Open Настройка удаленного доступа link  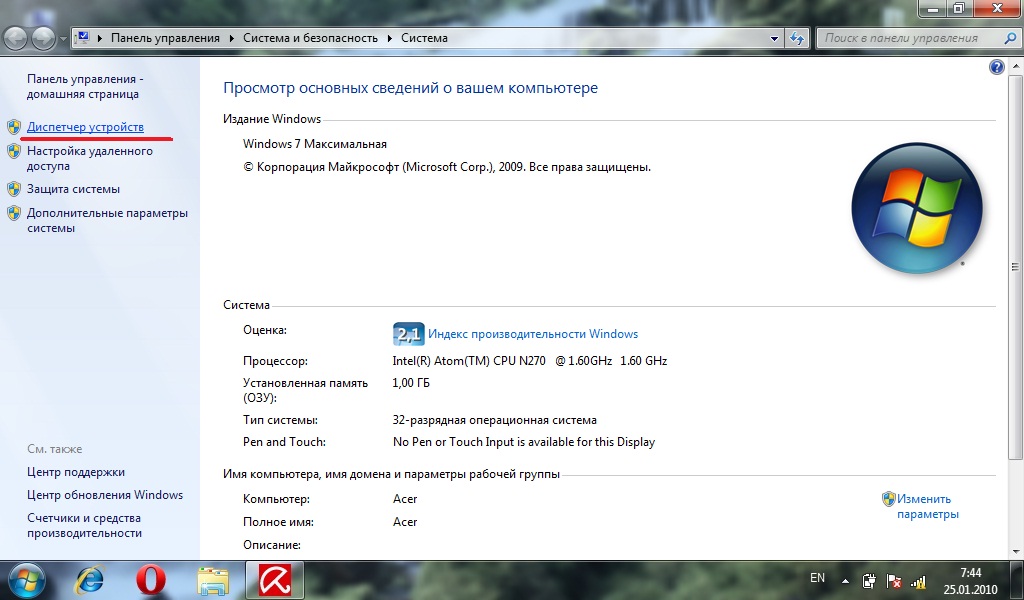coord(89,159)
